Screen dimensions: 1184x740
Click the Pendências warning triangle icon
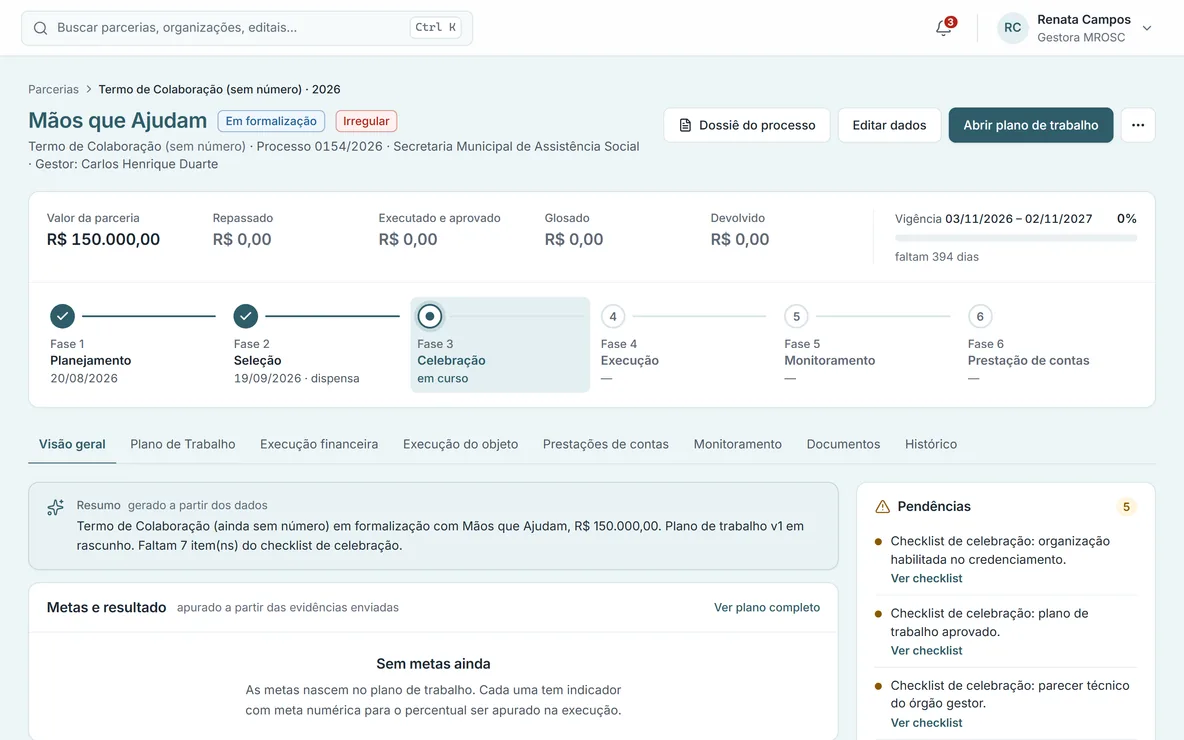coord(882,507)
